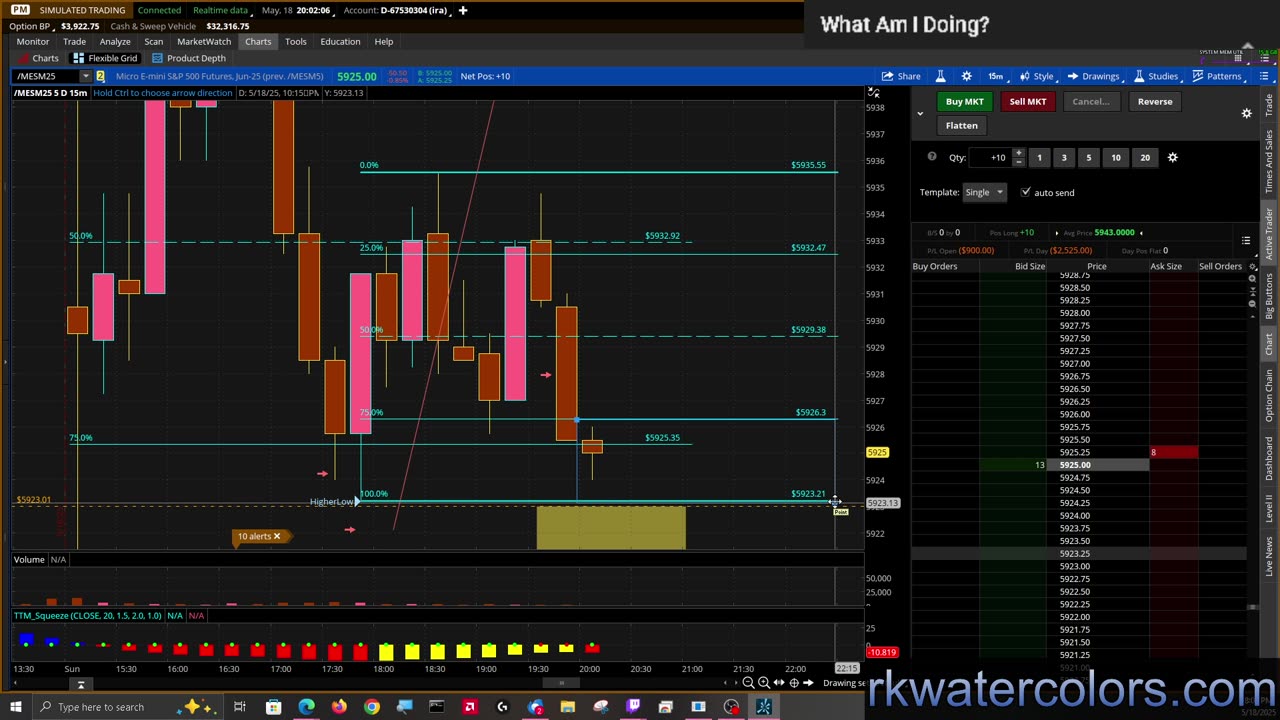1280x720 pixels.
Task: Select quantity preset 10
Action: (x=1116, y=157)
